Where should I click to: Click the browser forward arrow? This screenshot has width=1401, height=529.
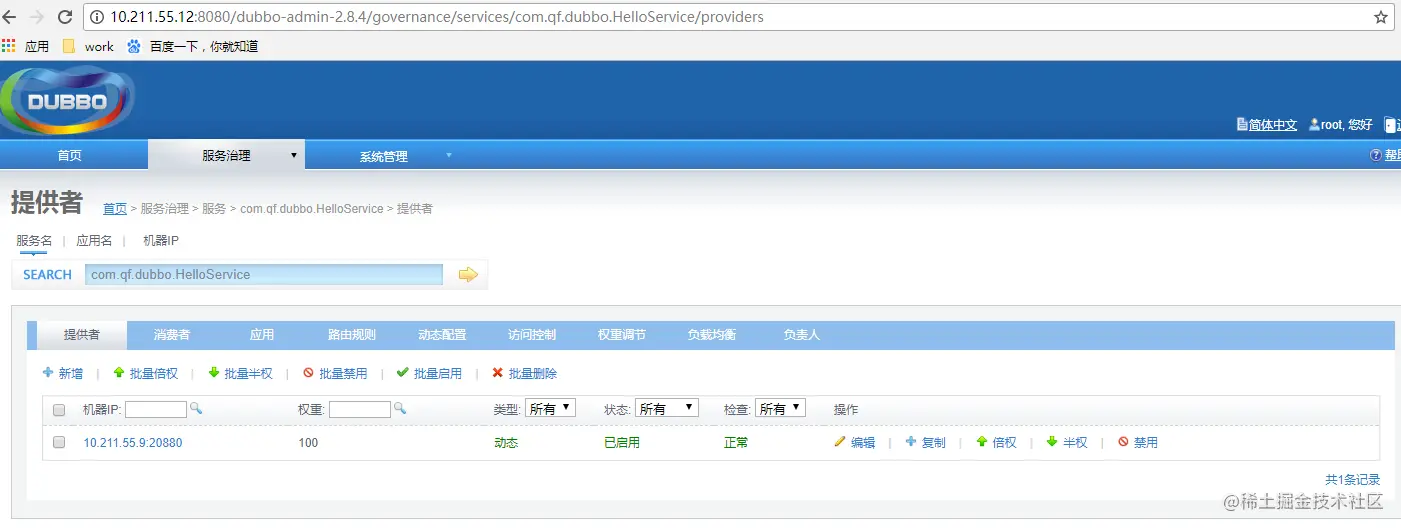(37, 17)
